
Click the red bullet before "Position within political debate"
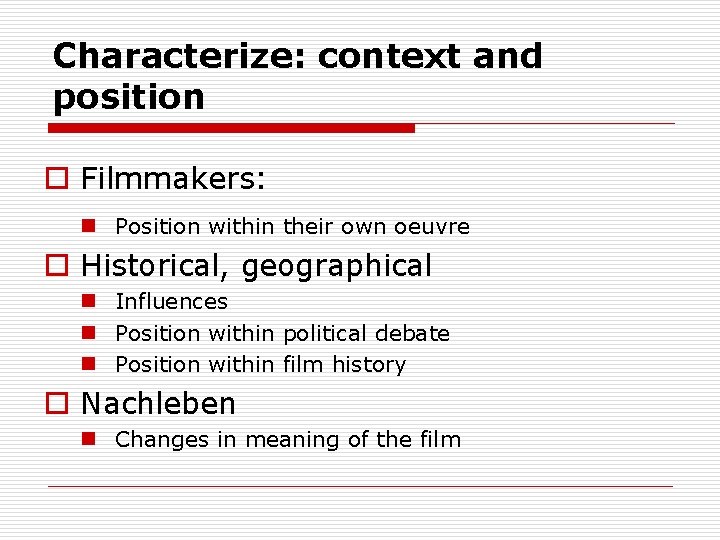point(88,333)
